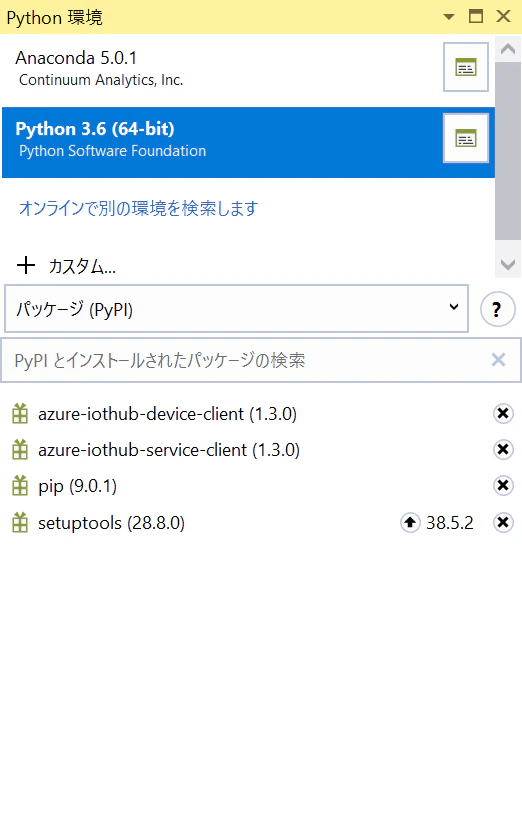Uninstall the setuptools package
This screenshot has width=522, height=826.
coord(503,523)
